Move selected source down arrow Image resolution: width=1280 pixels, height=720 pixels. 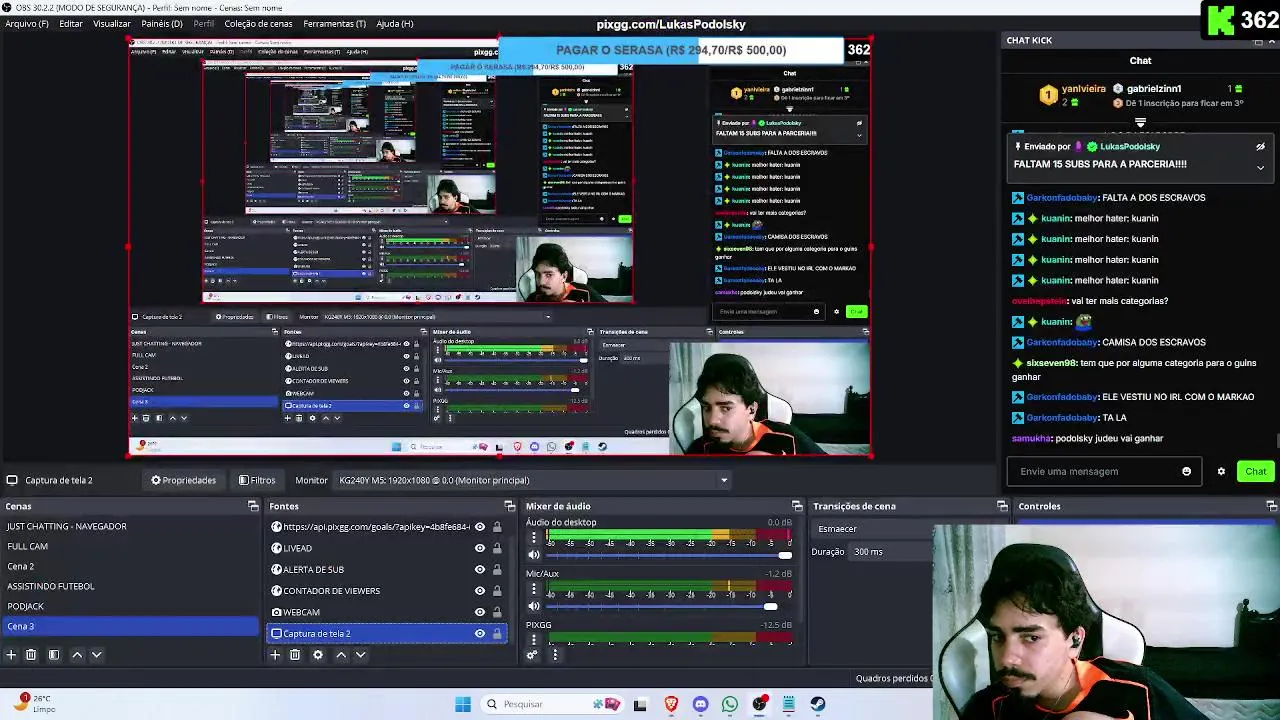click(x=361, y=655)
